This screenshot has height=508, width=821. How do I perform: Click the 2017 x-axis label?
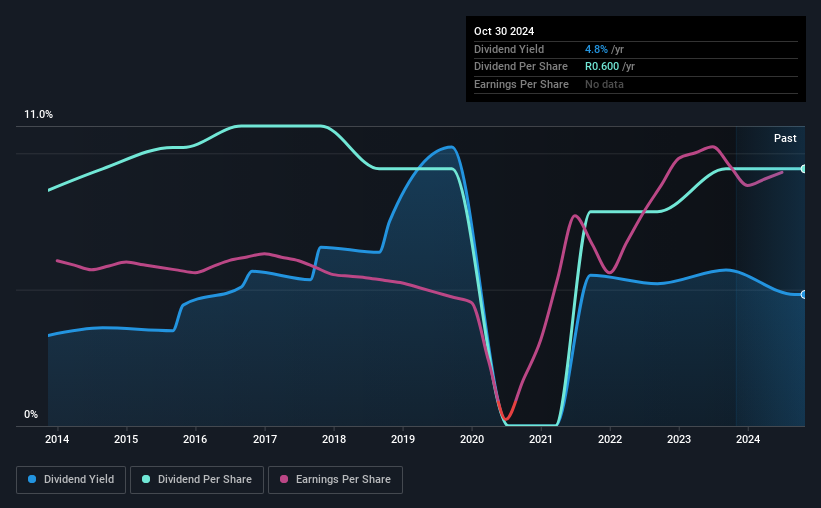[265, 439]
